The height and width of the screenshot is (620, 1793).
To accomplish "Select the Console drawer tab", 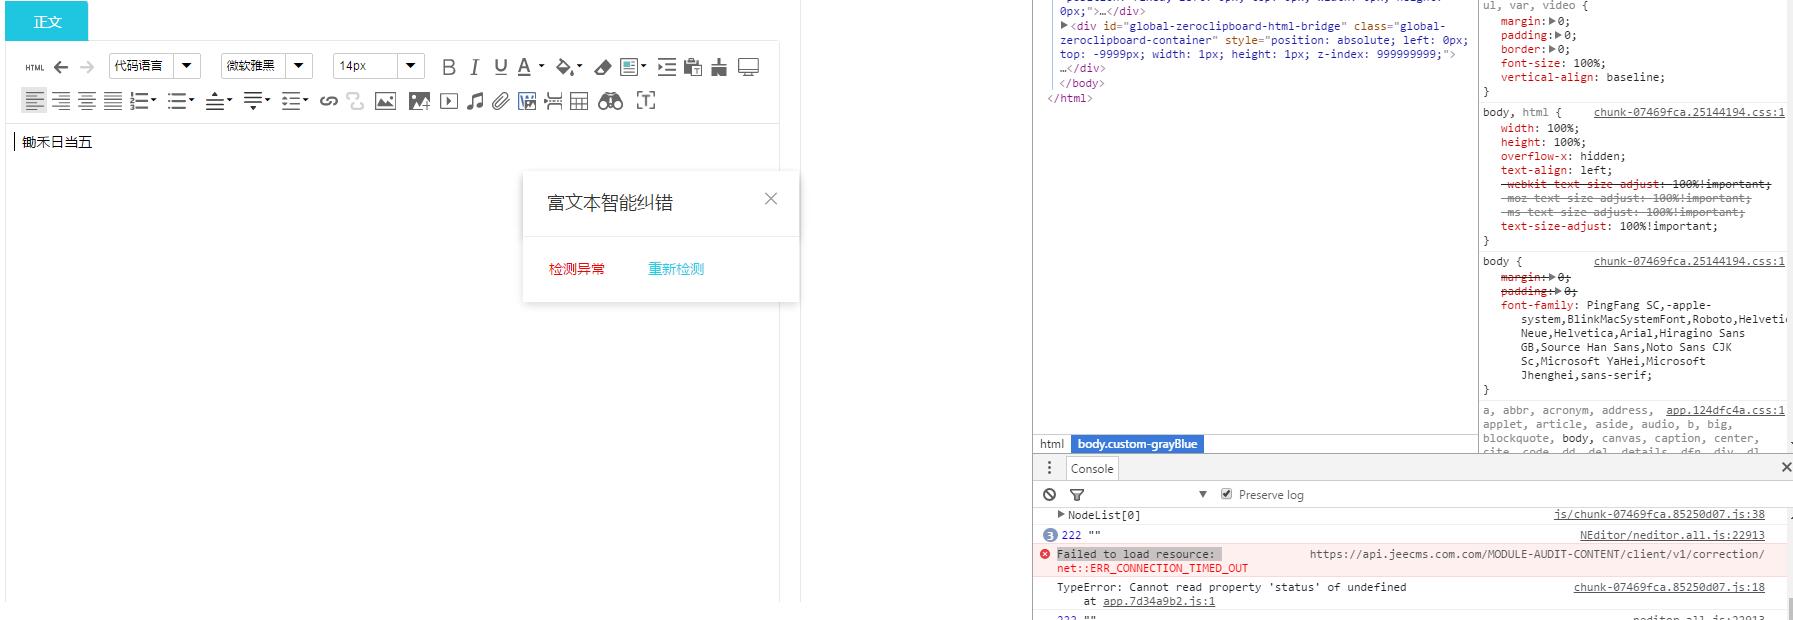I will [1092, 468].
